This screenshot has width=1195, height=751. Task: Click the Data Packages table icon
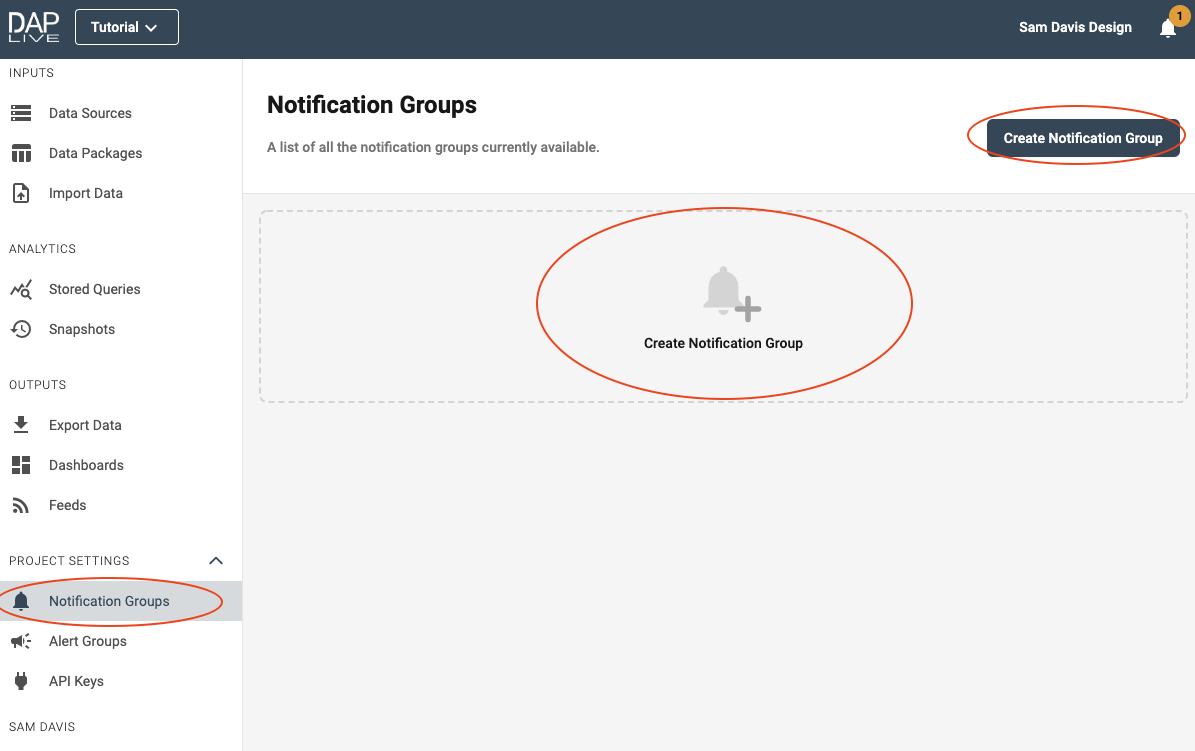pos(21,153)
